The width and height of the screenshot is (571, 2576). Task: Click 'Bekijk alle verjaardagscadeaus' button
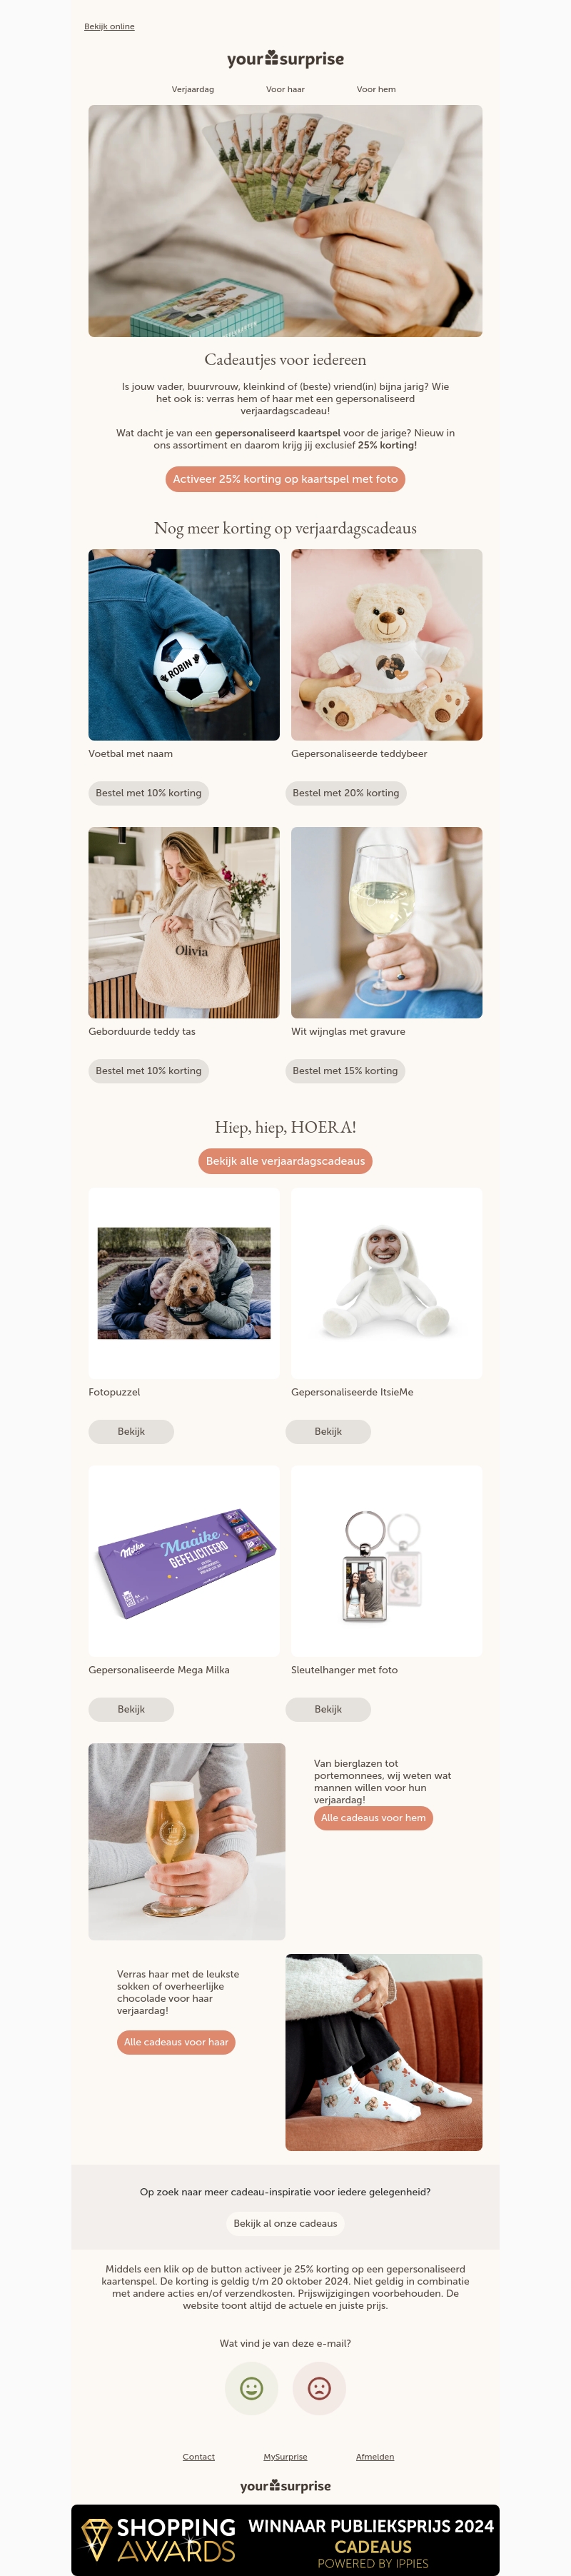pyautogui.click(x=285, y=1161)
